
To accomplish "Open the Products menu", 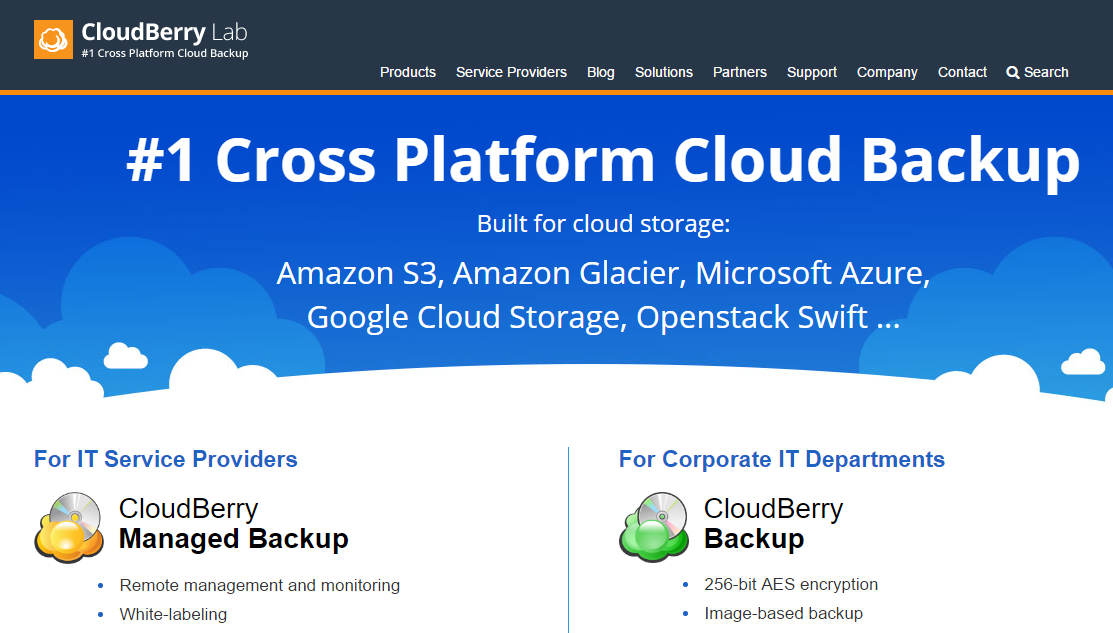I will click(x=407, y=72).
